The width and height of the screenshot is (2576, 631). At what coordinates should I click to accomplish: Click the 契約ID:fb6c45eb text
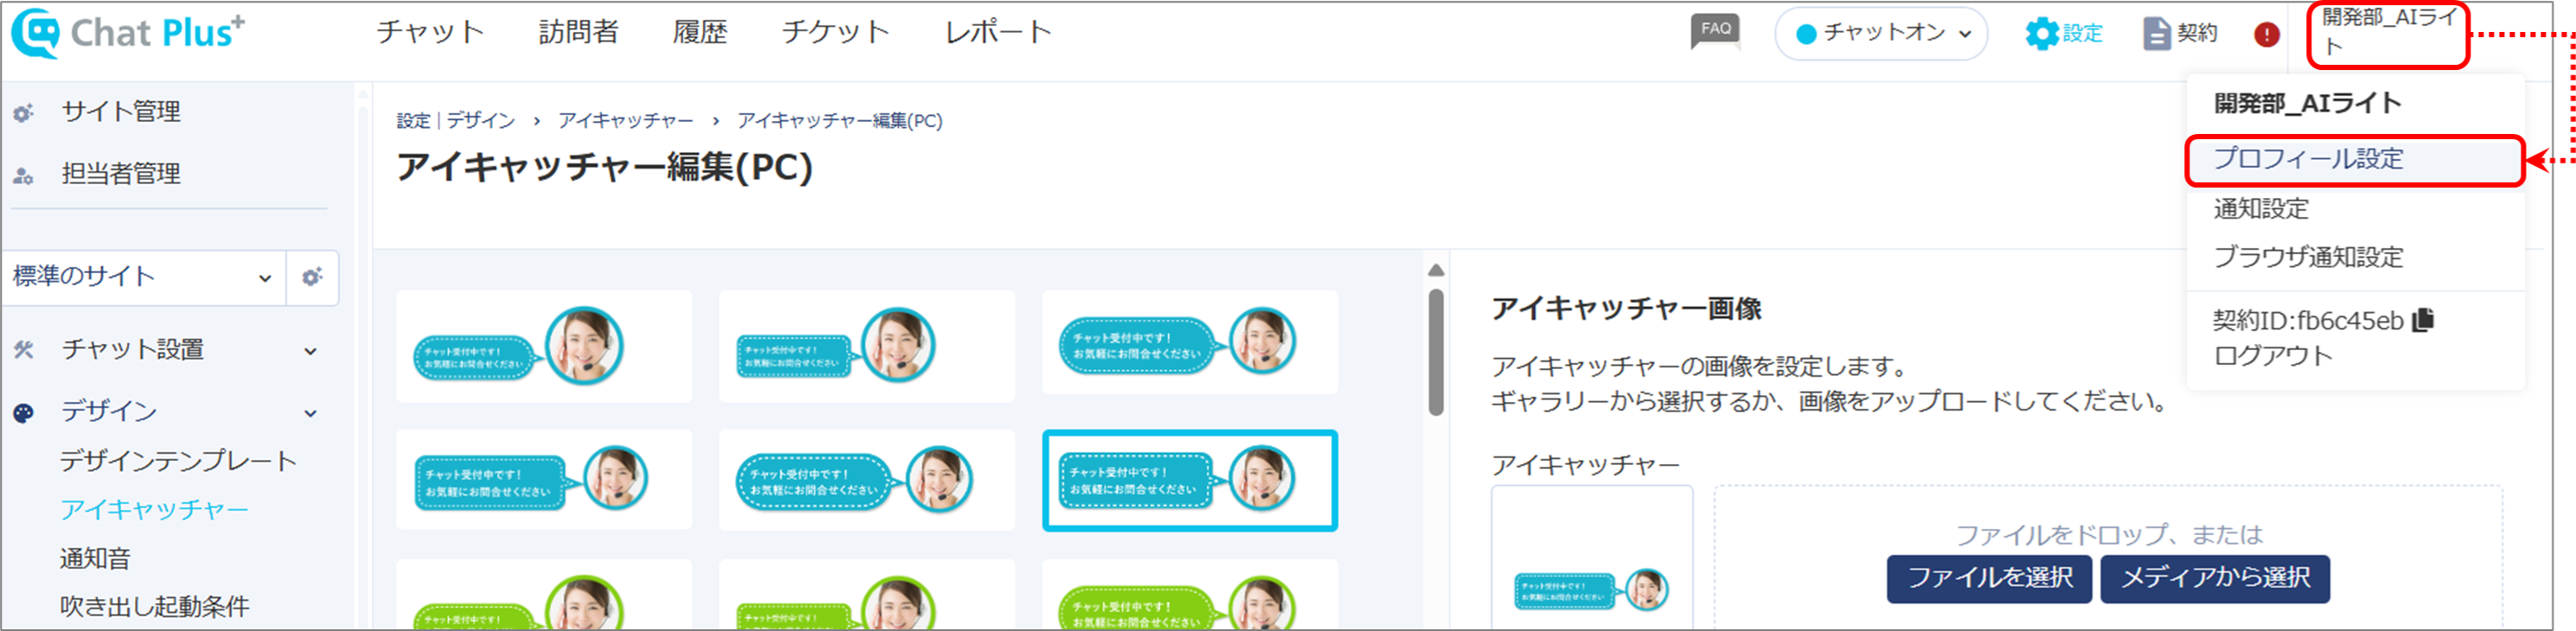[x=2308, y=320]
